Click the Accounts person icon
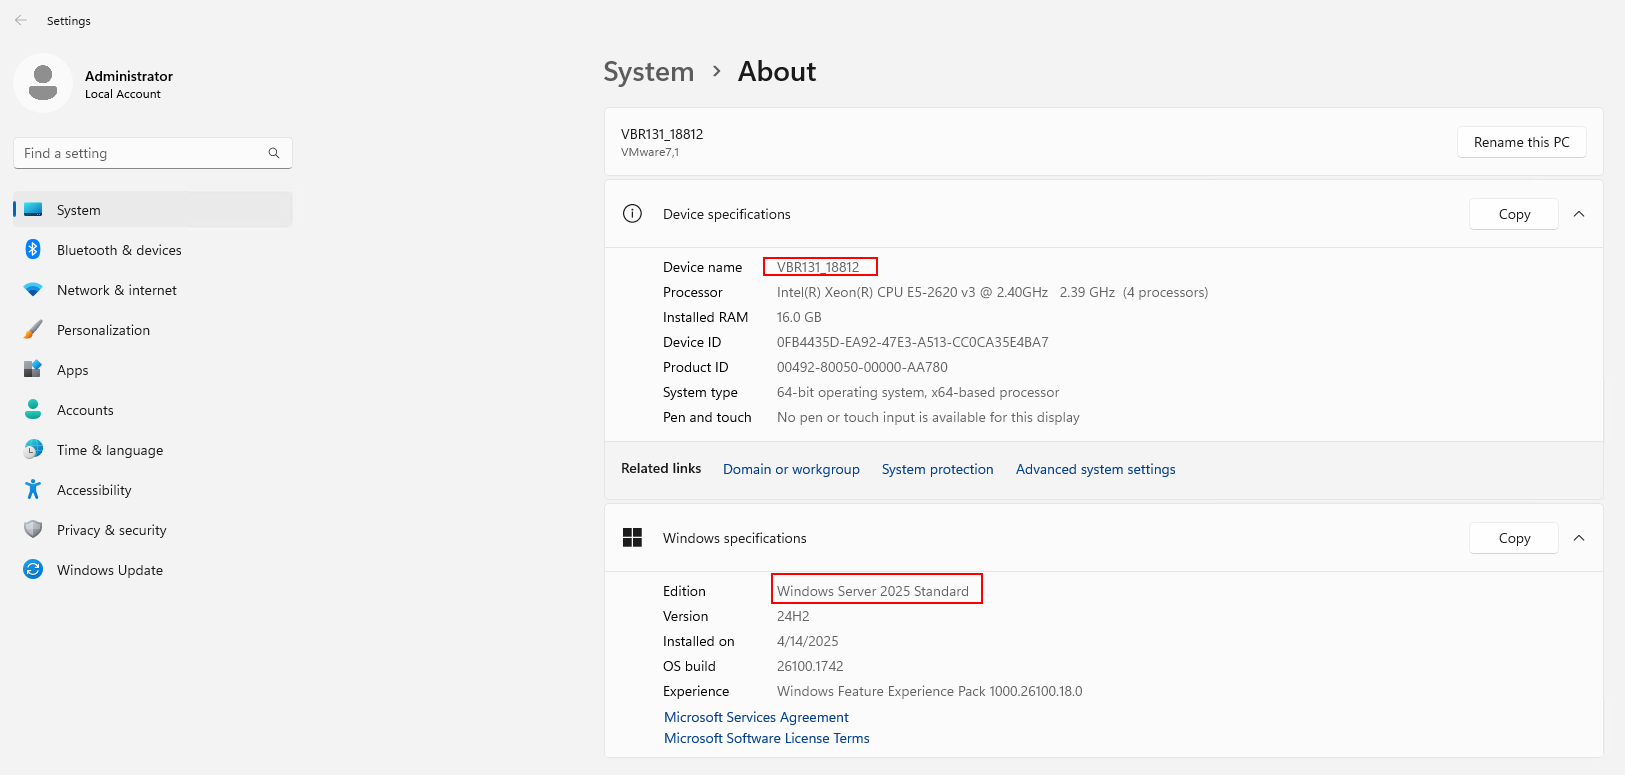The height and width of the screenshot is (775, 1625). [33, 410]
